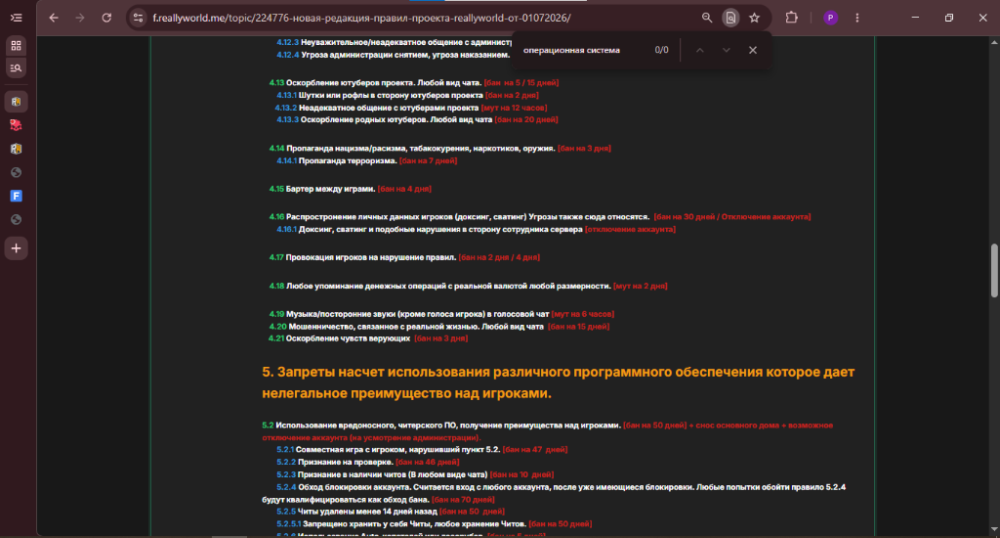Open the zoom magnifier in address bar
Viewport: 1000px width, 538px height.
pos(707,18)
